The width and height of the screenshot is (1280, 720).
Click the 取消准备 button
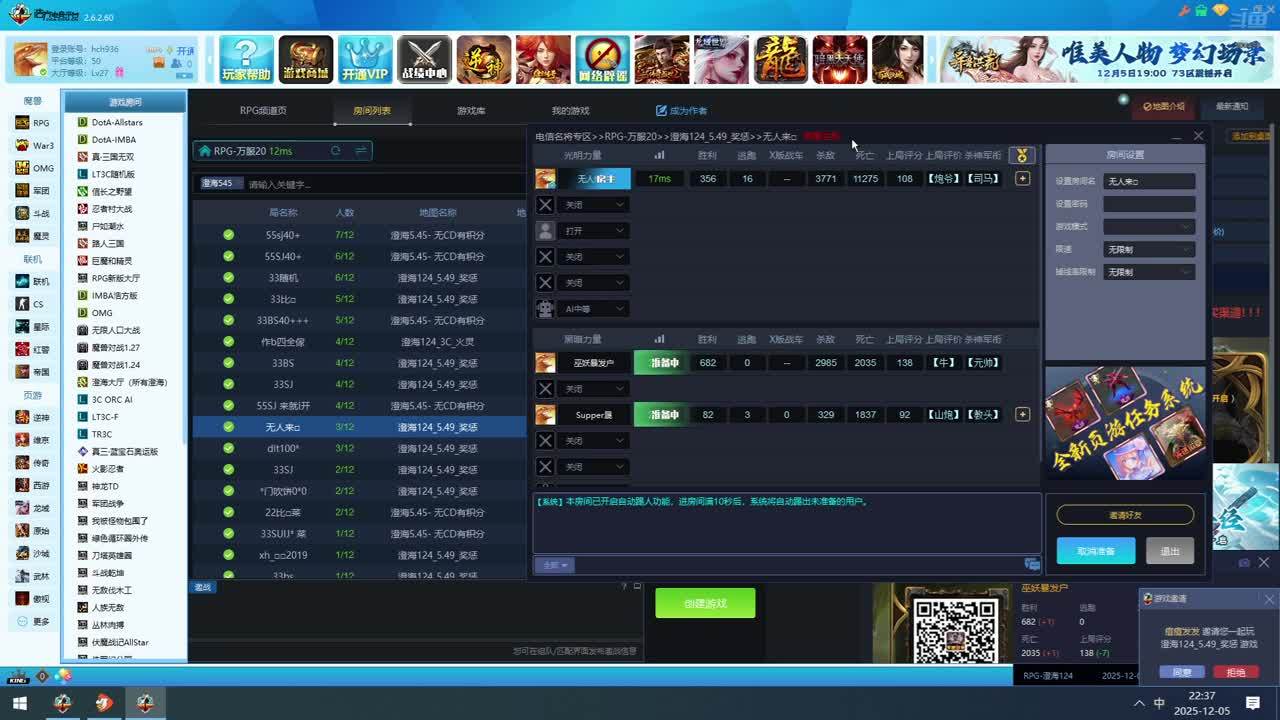pos(1095,551)
